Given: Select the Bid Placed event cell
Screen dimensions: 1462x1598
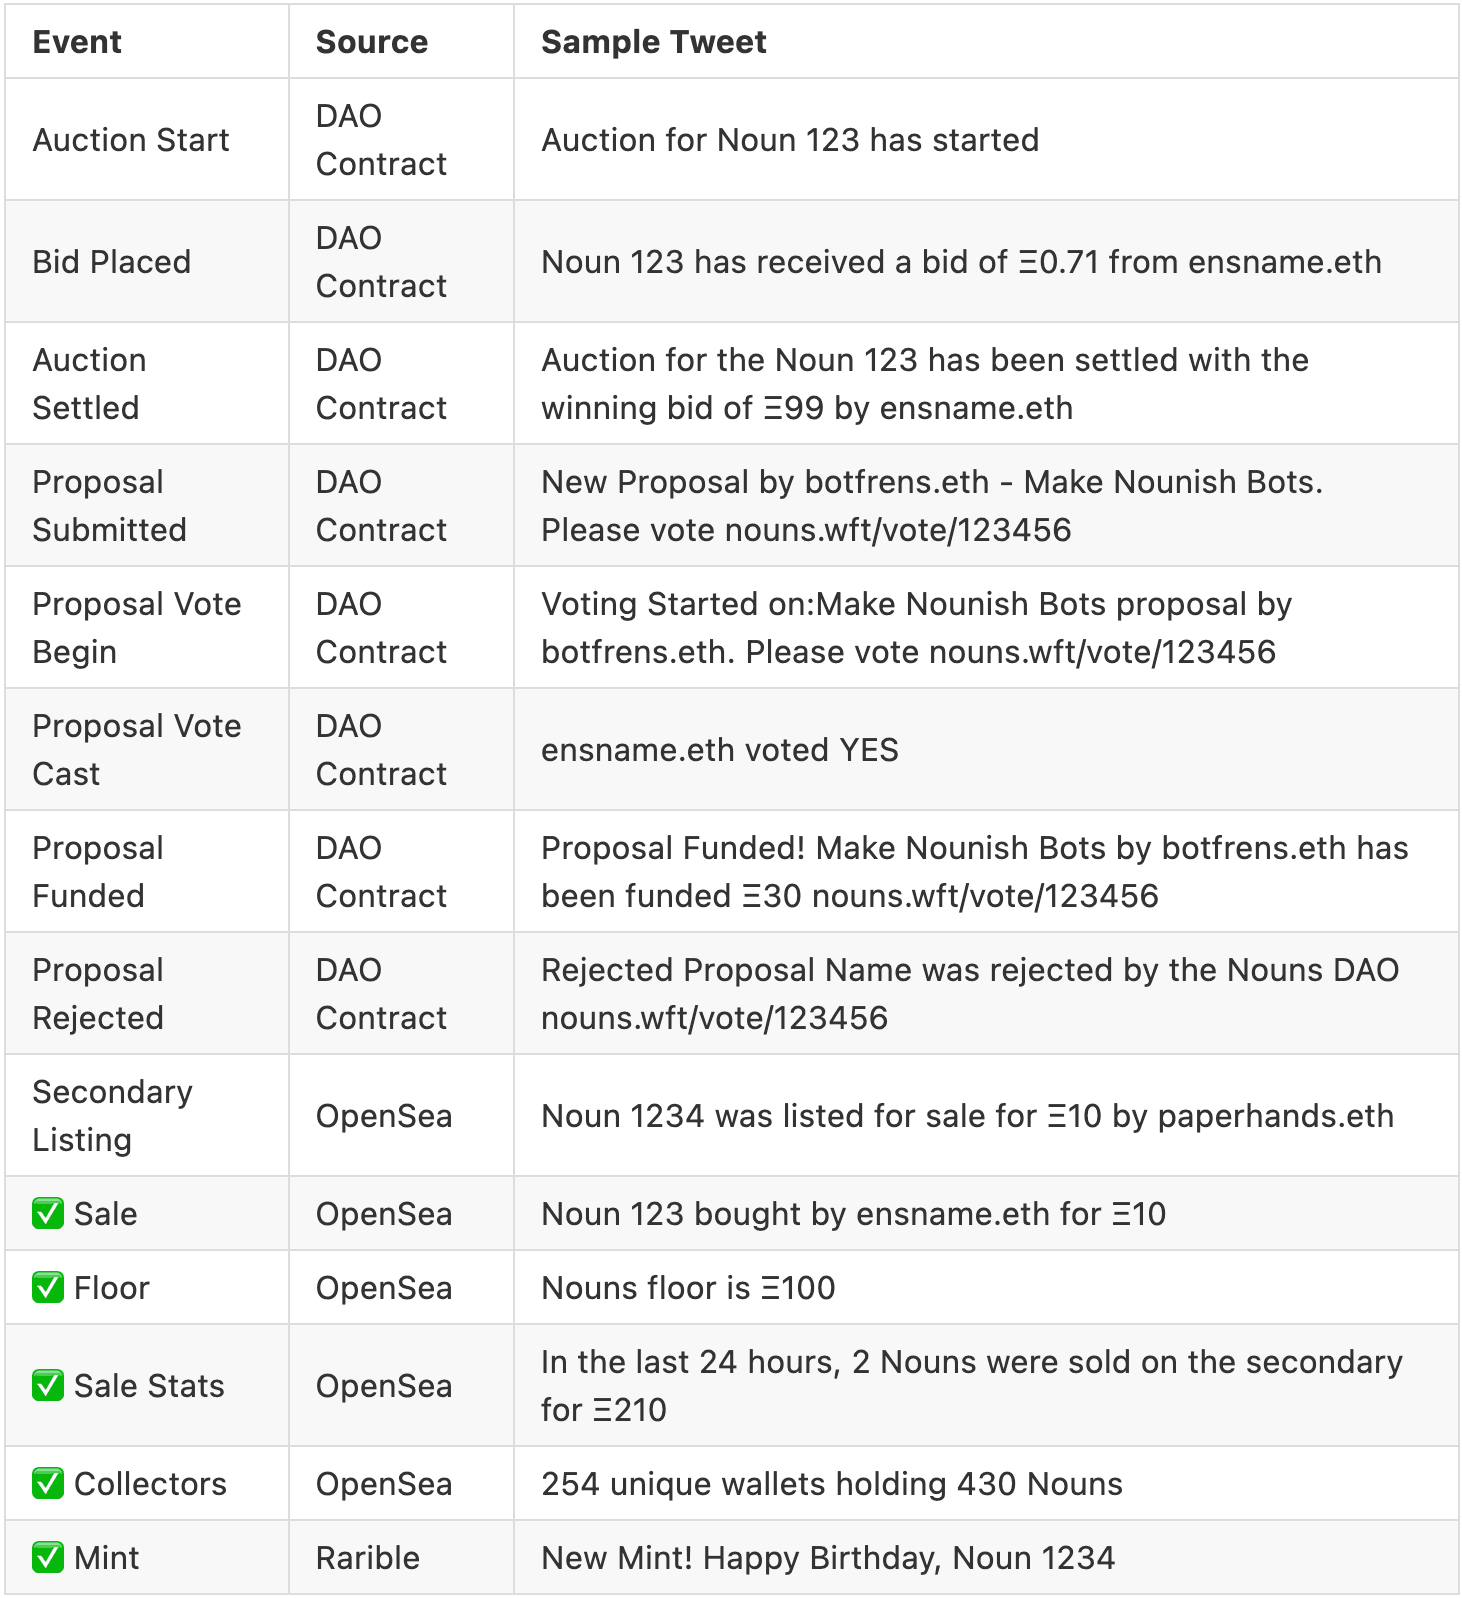Looking at the screenshot, I should pos(111,262).
